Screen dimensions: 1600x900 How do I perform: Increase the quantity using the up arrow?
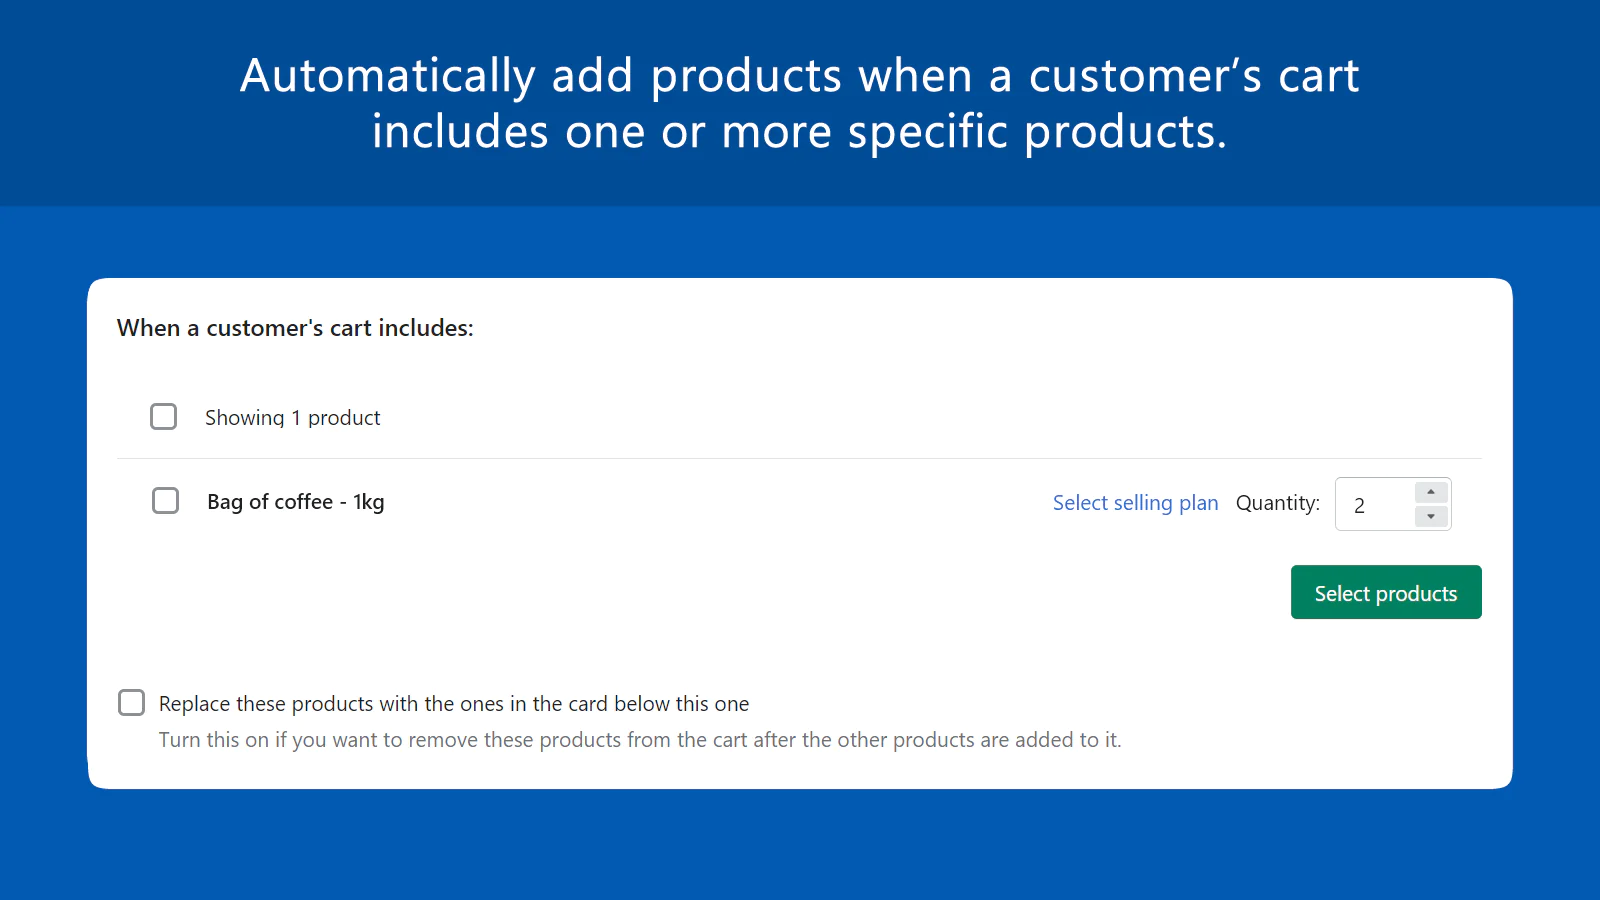click(x=1431, y=492)
